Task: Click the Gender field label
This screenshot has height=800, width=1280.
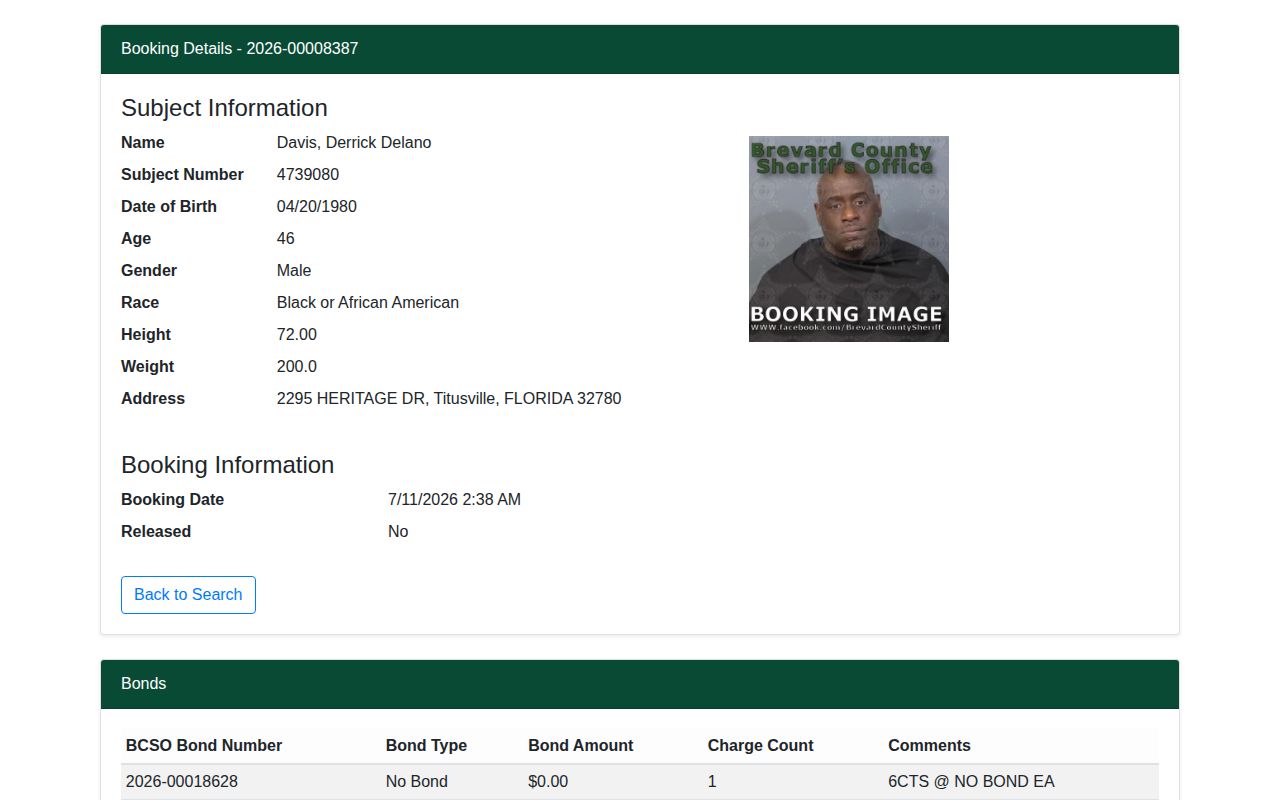Action: 149,271
